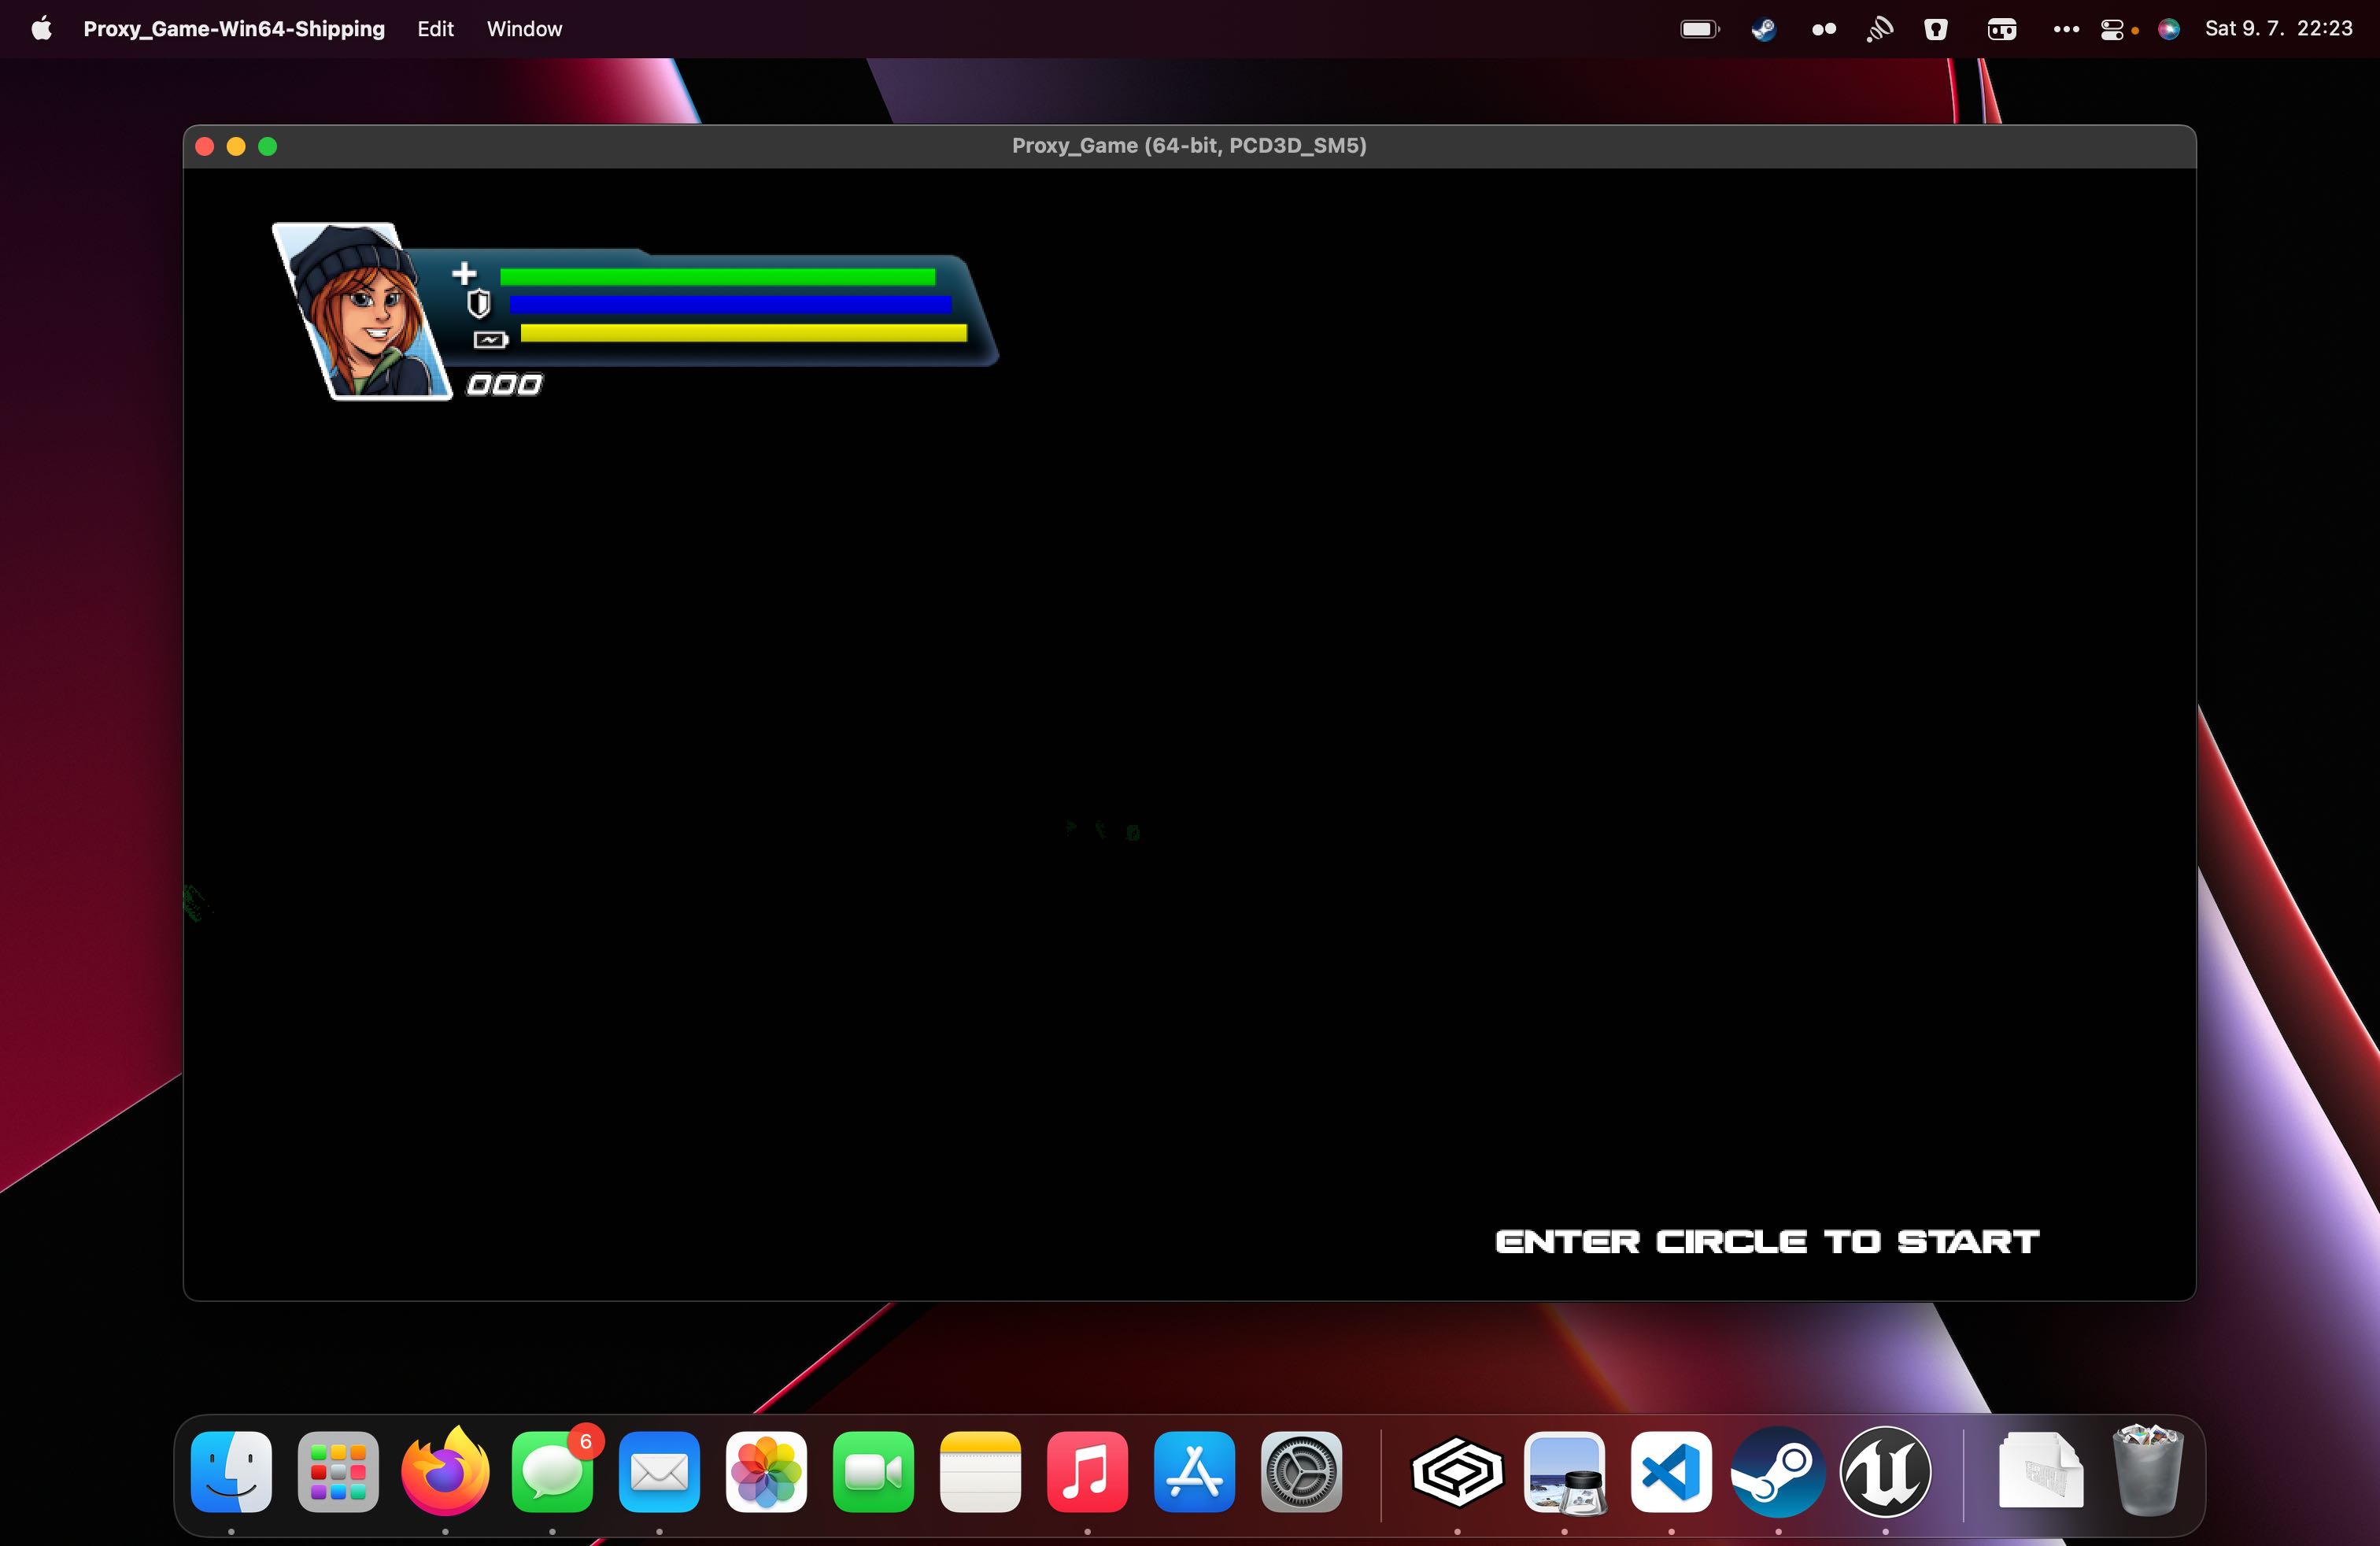Open Finder from the Dock
2380x1546 pixels.
click(x=231, y=1472)
